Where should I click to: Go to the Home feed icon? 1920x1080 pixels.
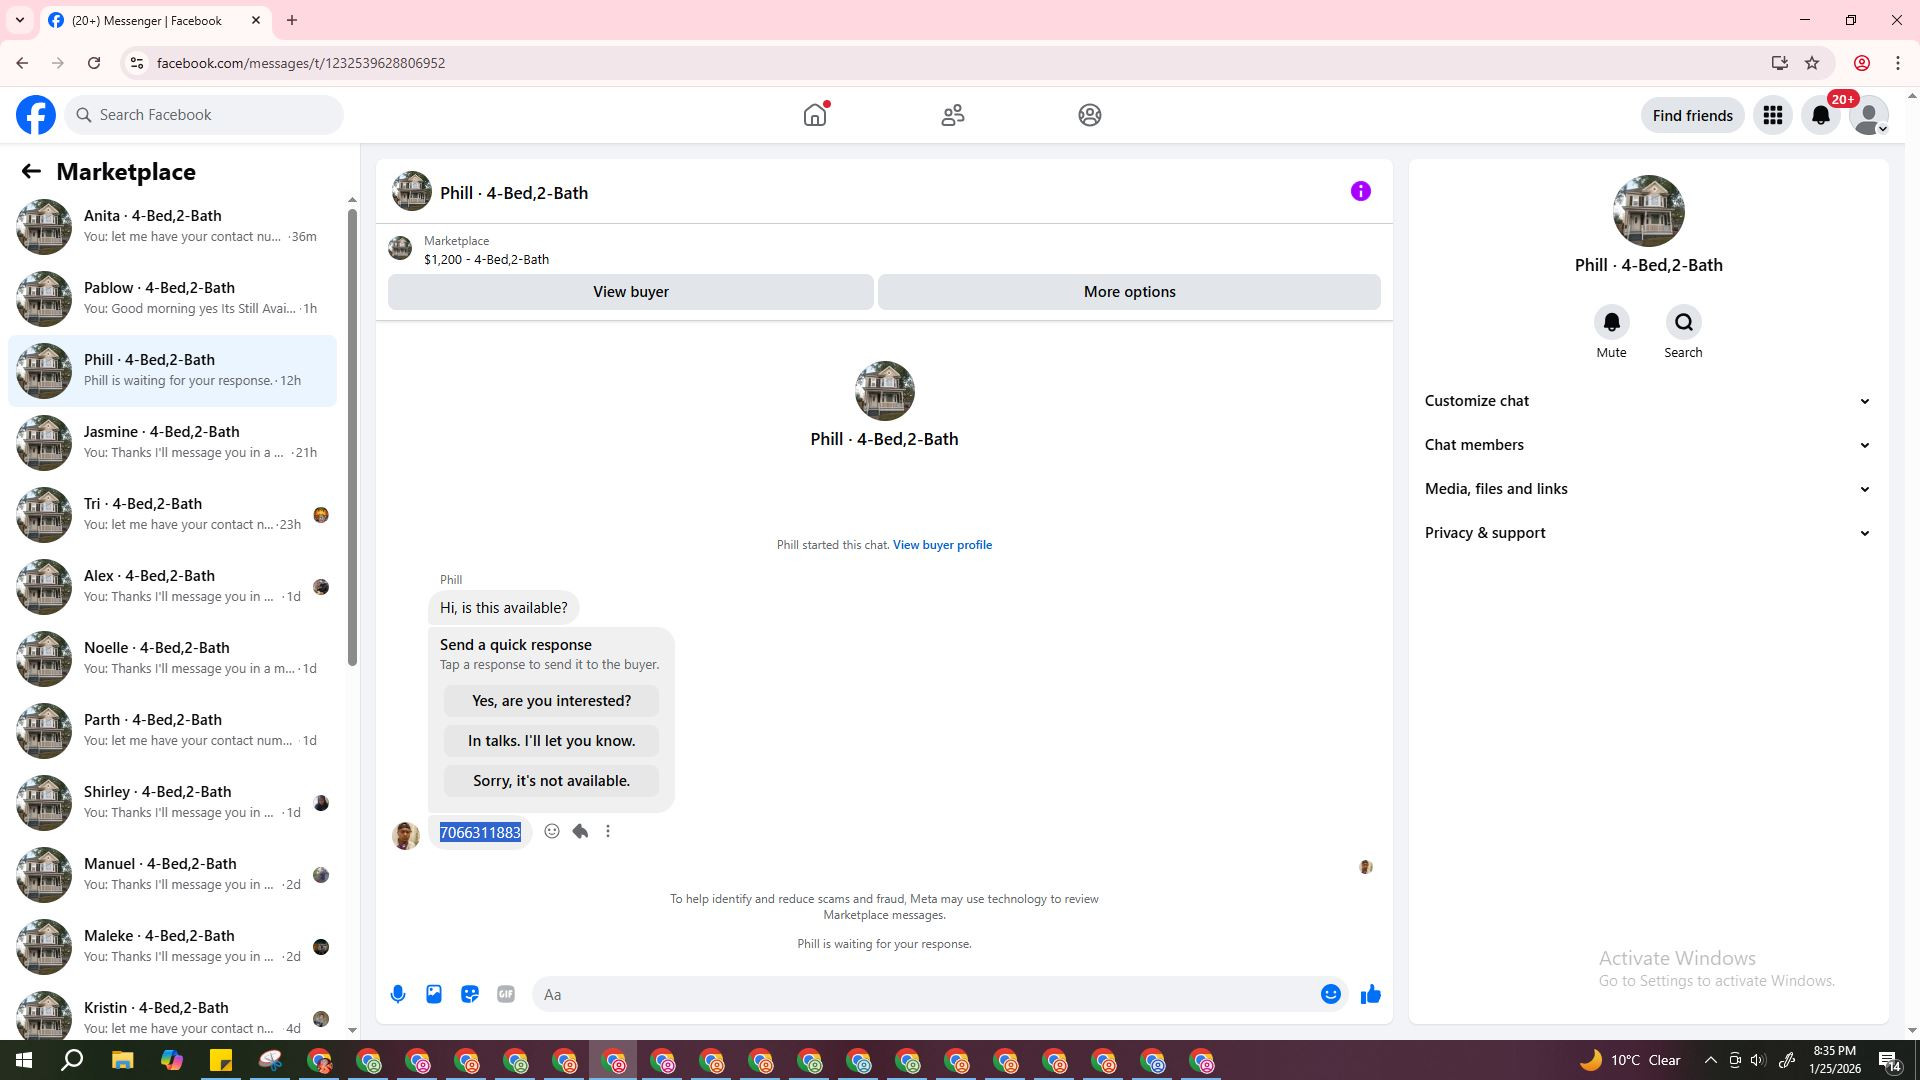pyautogui.click(x=815, y=115)
